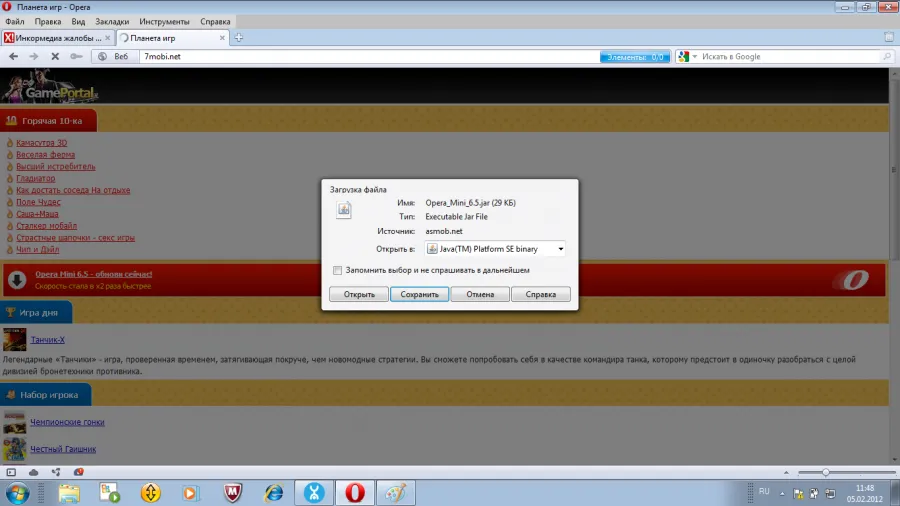900x506 pixels.
Task: Open the Сталкер мобайл link
Action: tap(46, 226)
